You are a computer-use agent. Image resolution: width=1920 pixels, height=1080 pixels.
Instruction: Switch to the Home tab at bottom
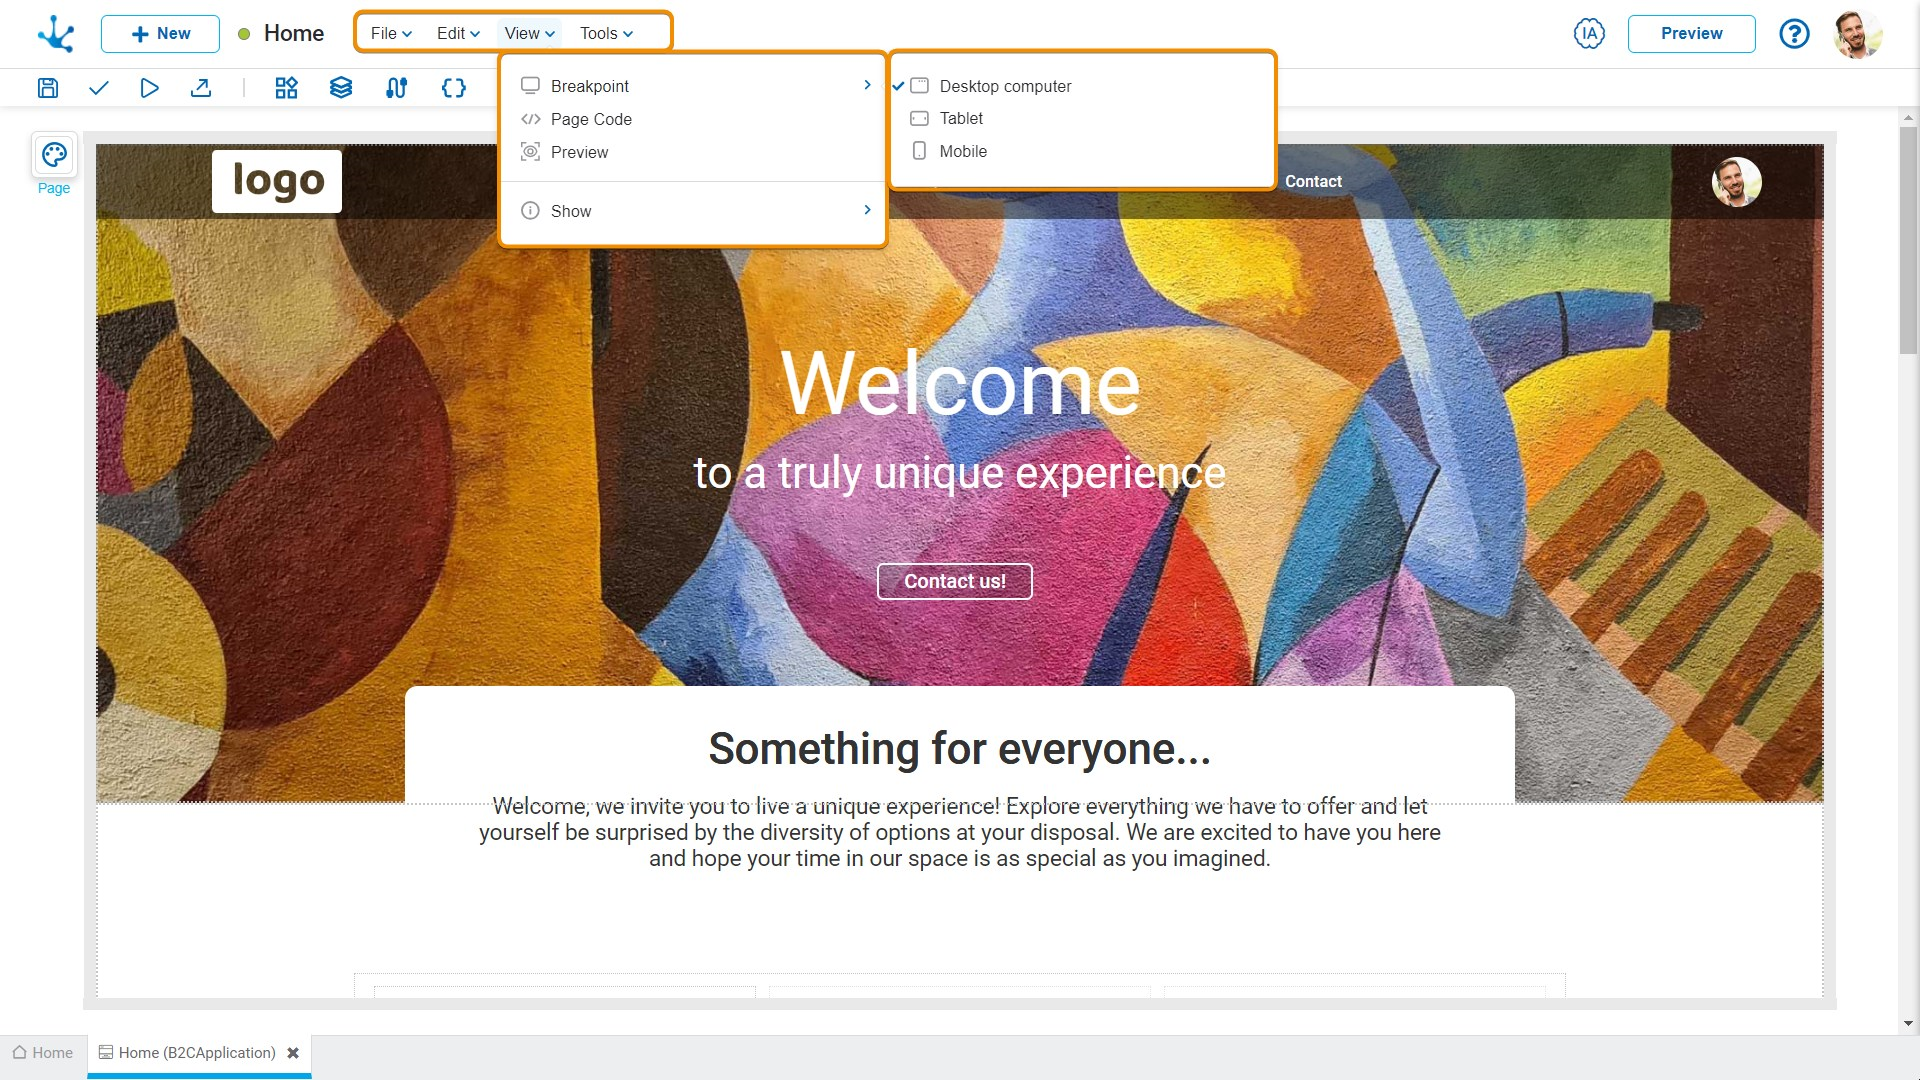click(43, 1053)
